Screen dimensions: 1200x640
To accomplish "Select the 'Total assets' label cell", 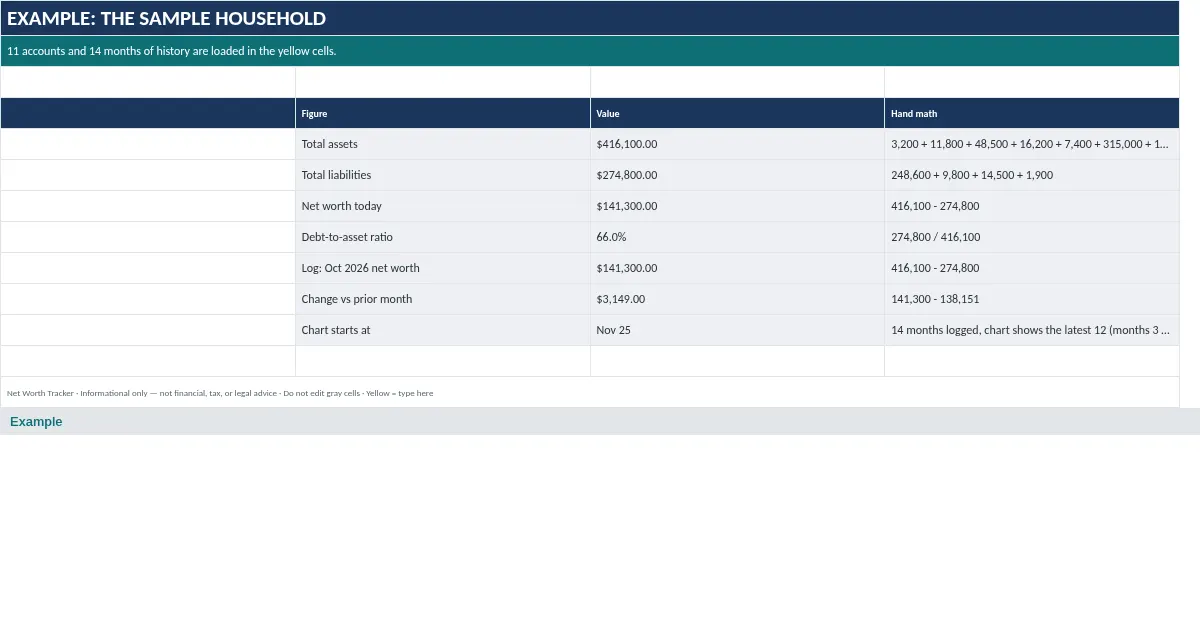I will 443,144.
